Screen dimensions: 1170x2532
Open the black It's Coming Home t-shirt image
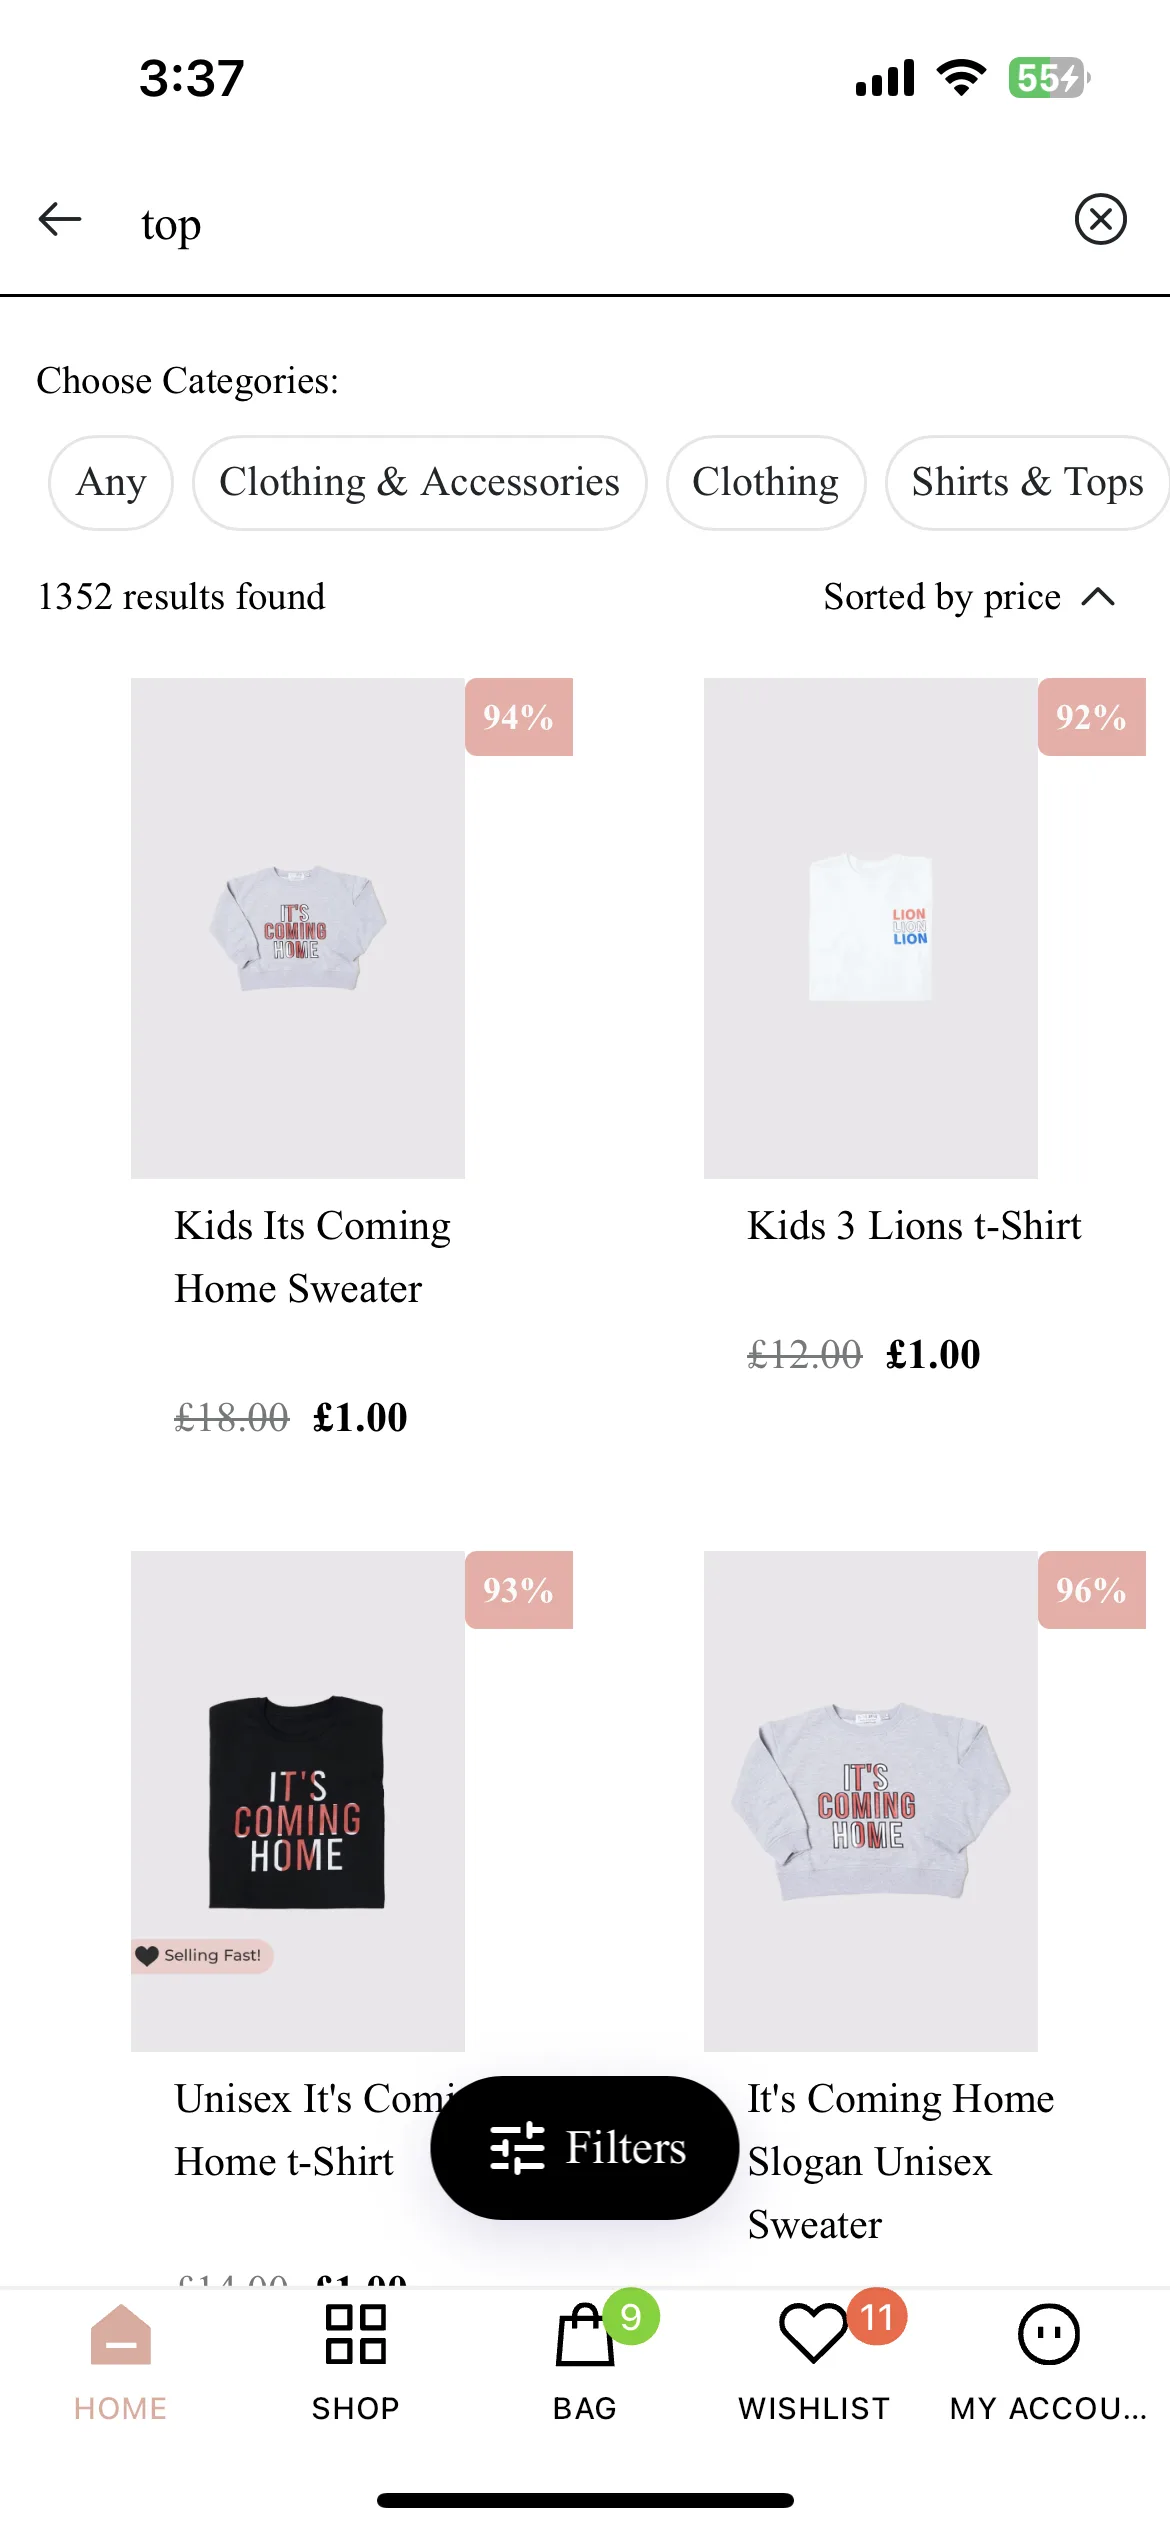click(298, 1801)
